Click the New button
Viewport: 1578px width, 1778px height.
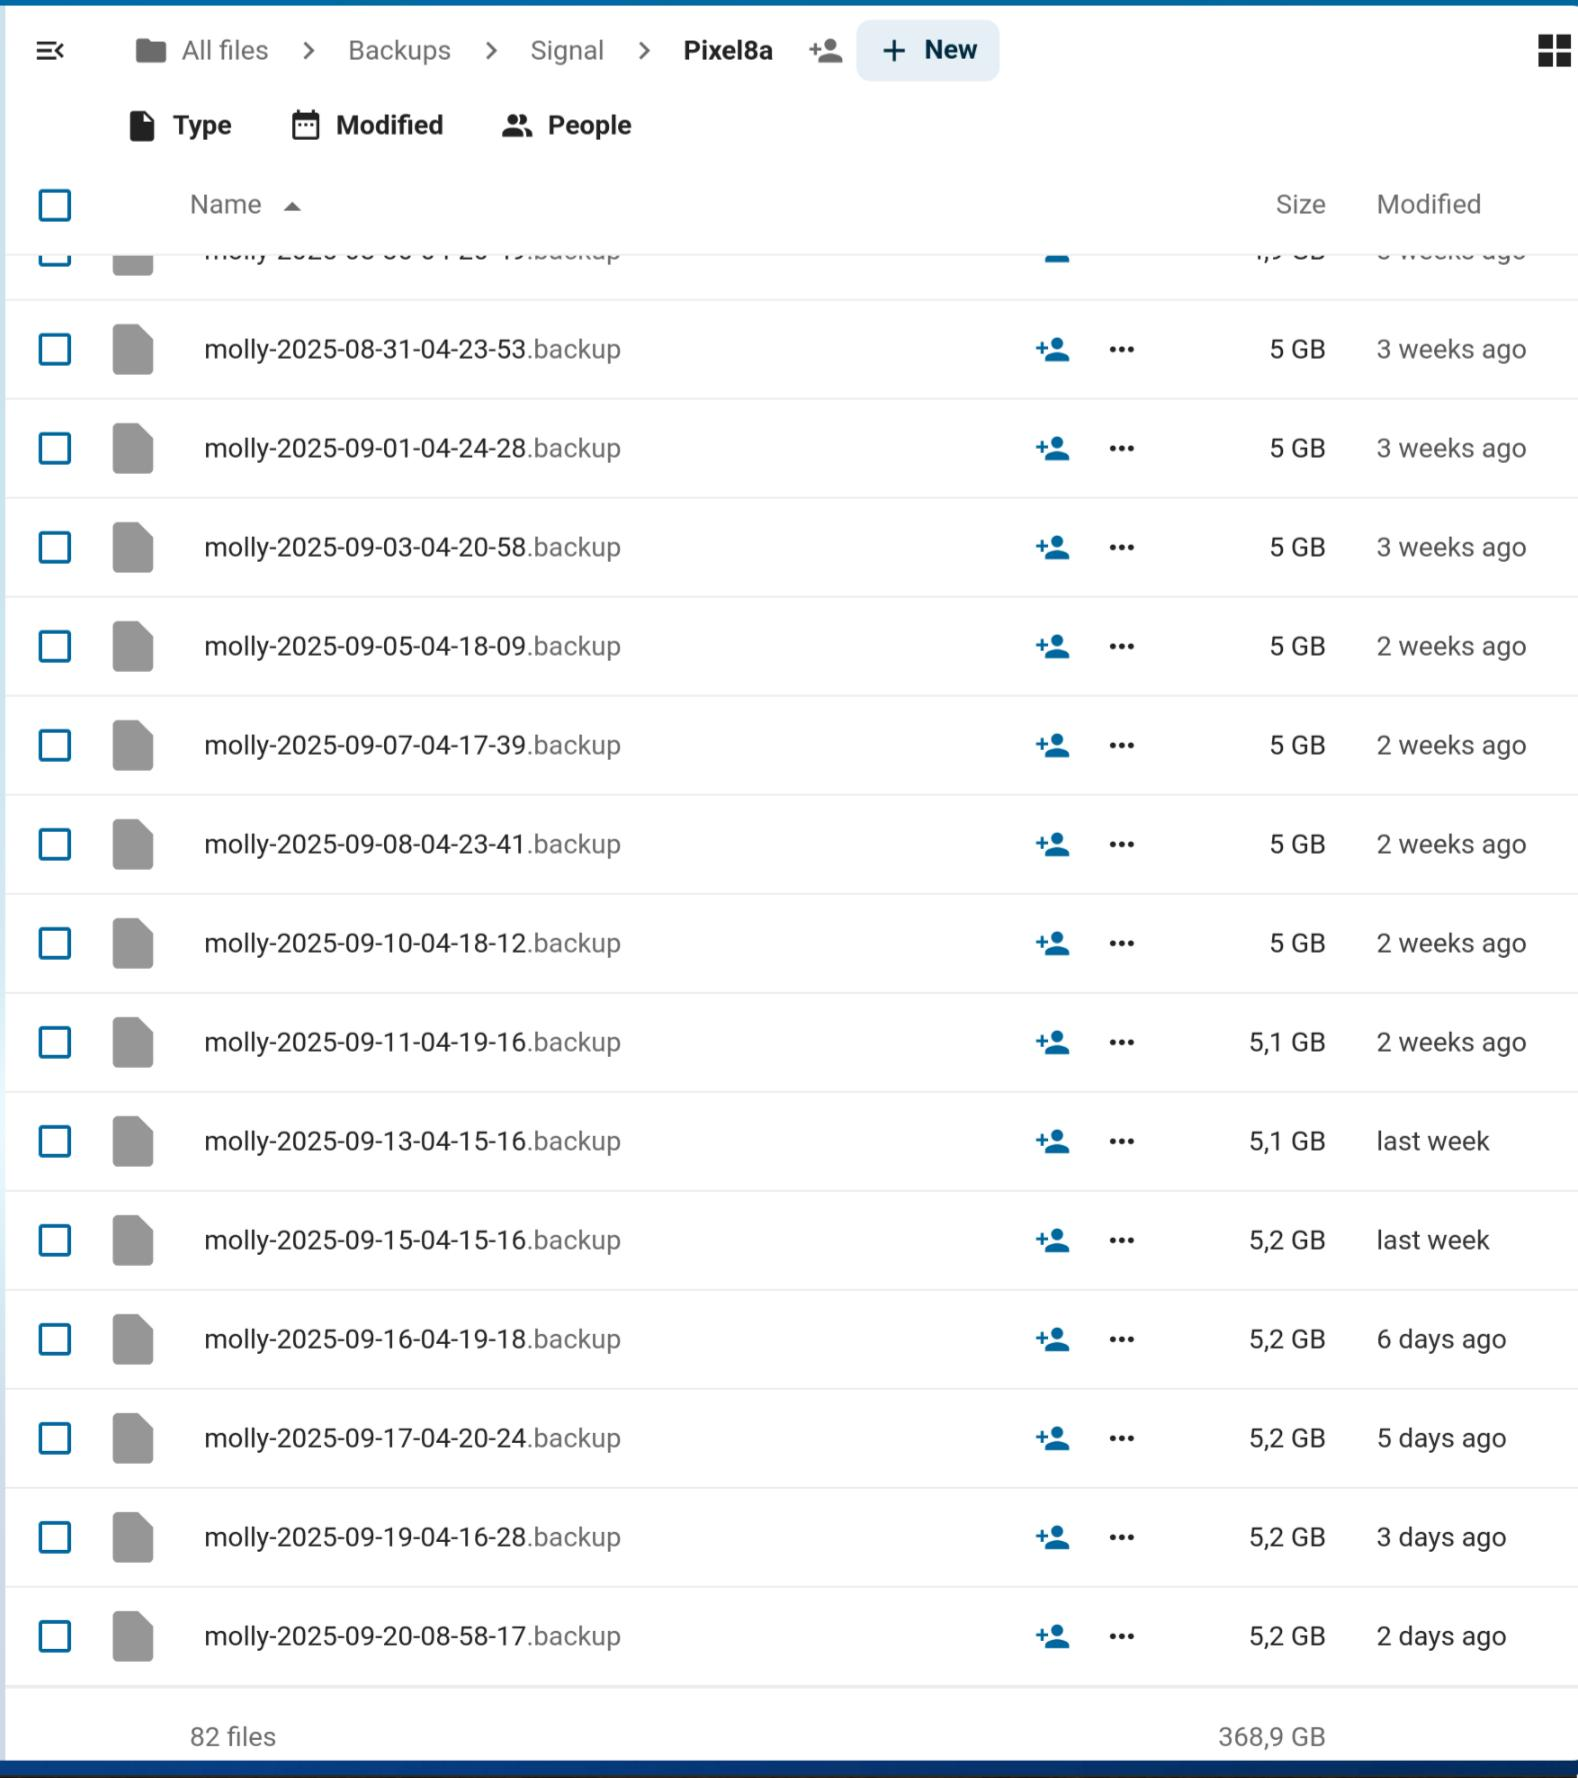928,51
